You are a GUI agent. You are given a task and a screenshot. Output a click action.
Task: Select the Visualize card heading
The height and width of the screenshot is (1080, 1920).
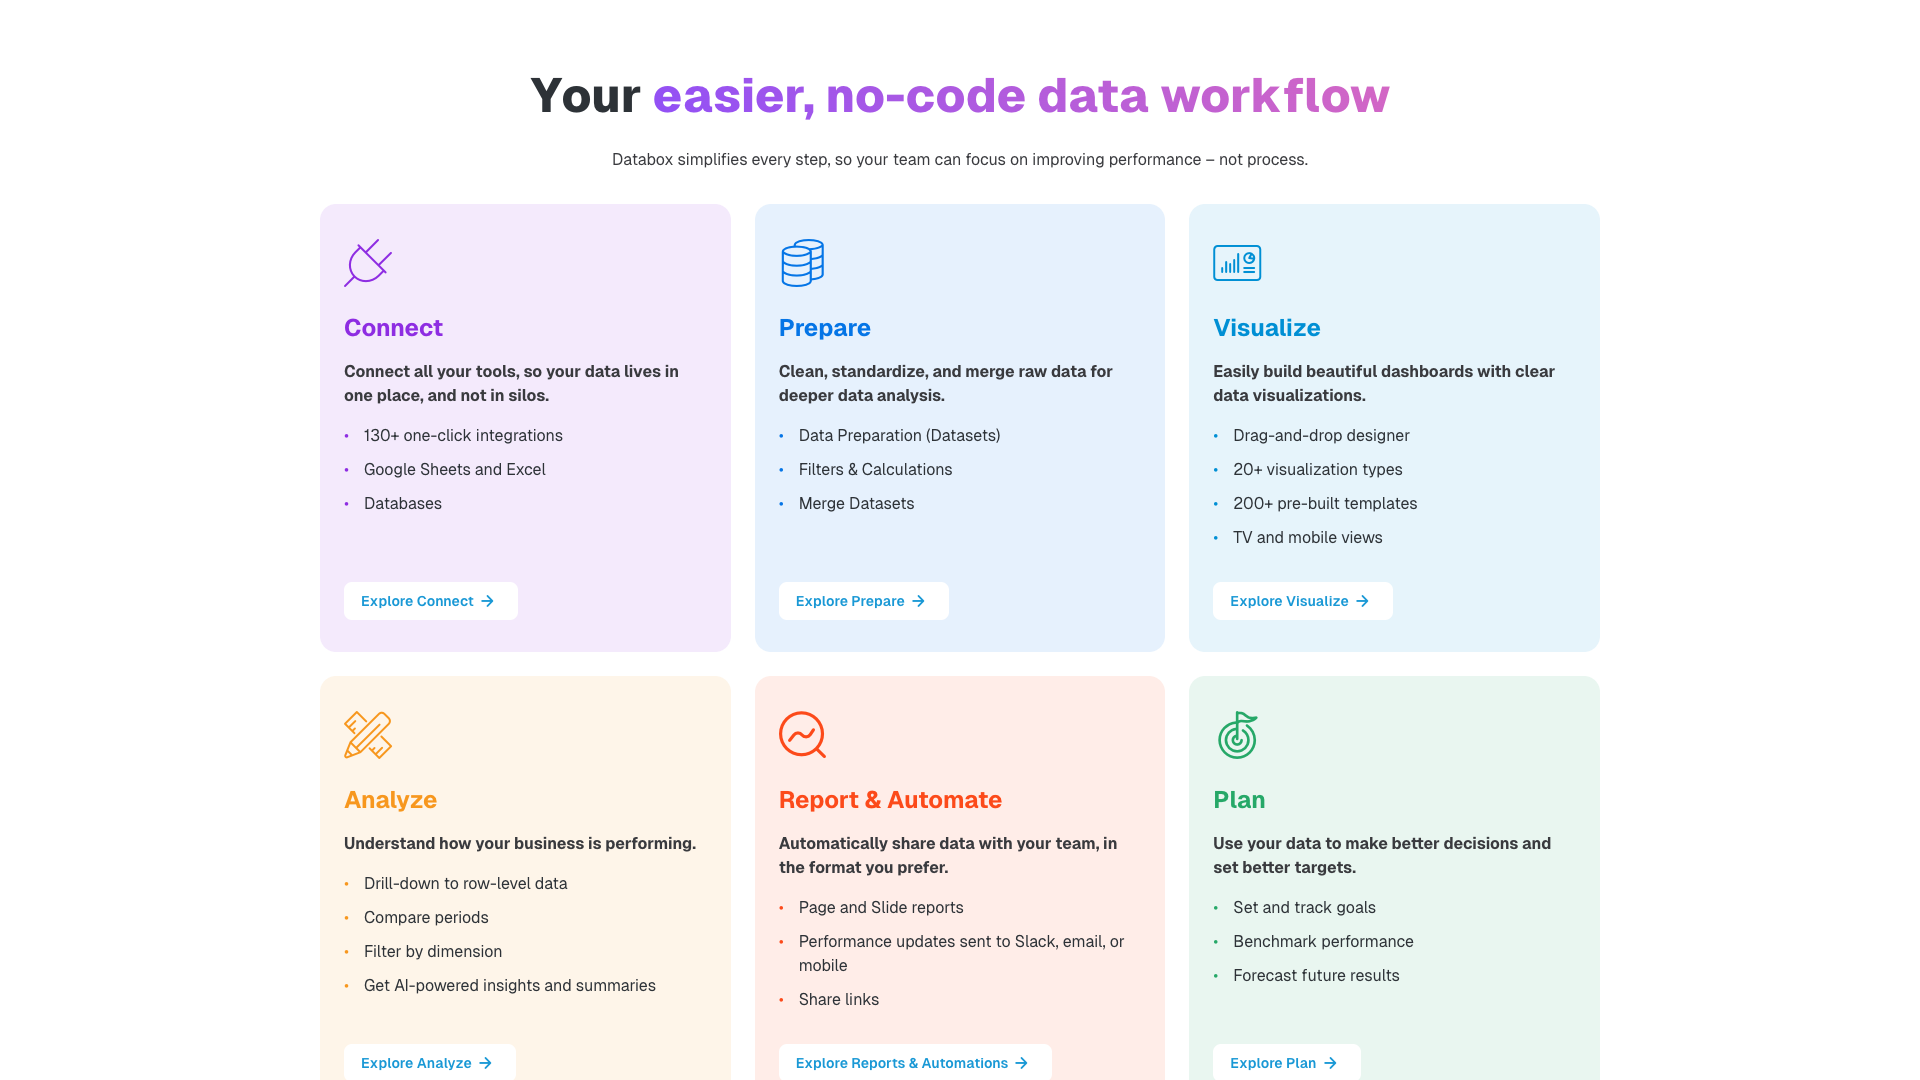[1266, 327]
